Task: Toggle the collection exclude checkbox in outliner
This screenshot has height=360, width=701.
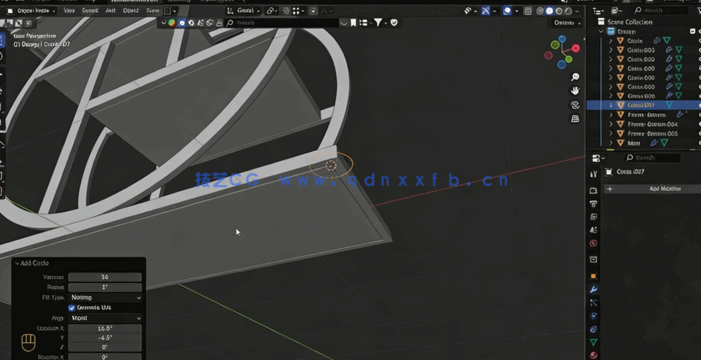Action: tap(693, 31)
